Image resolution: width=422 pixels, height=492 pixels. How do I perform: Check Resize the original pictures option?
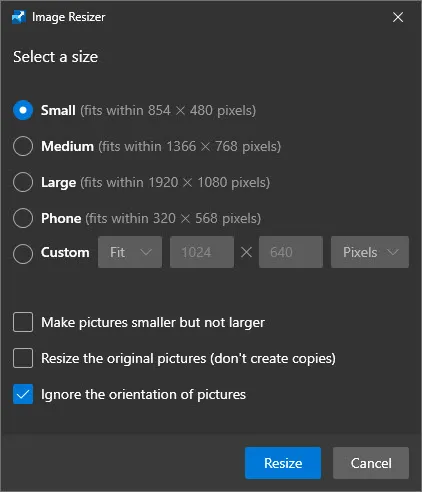click(23, 358)
